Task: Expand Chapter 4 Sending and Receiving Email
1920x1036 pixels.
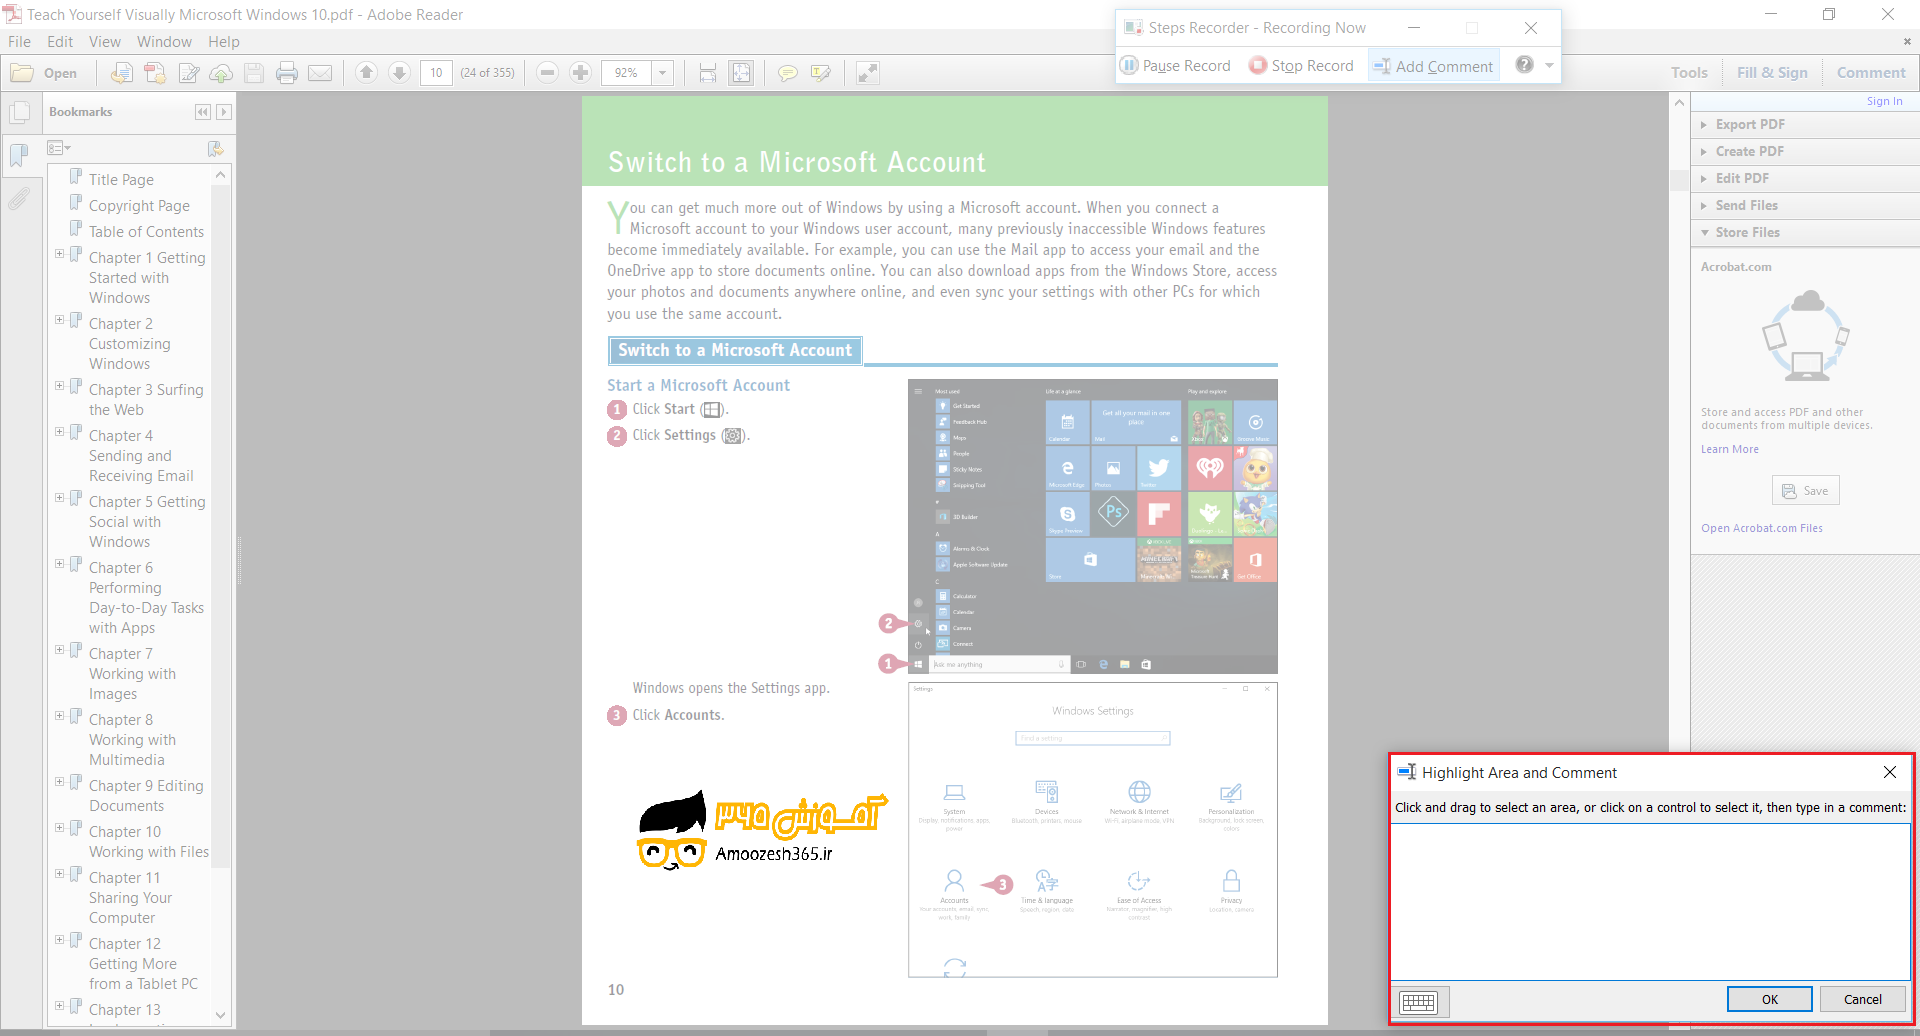Action: tap(59, 432)
